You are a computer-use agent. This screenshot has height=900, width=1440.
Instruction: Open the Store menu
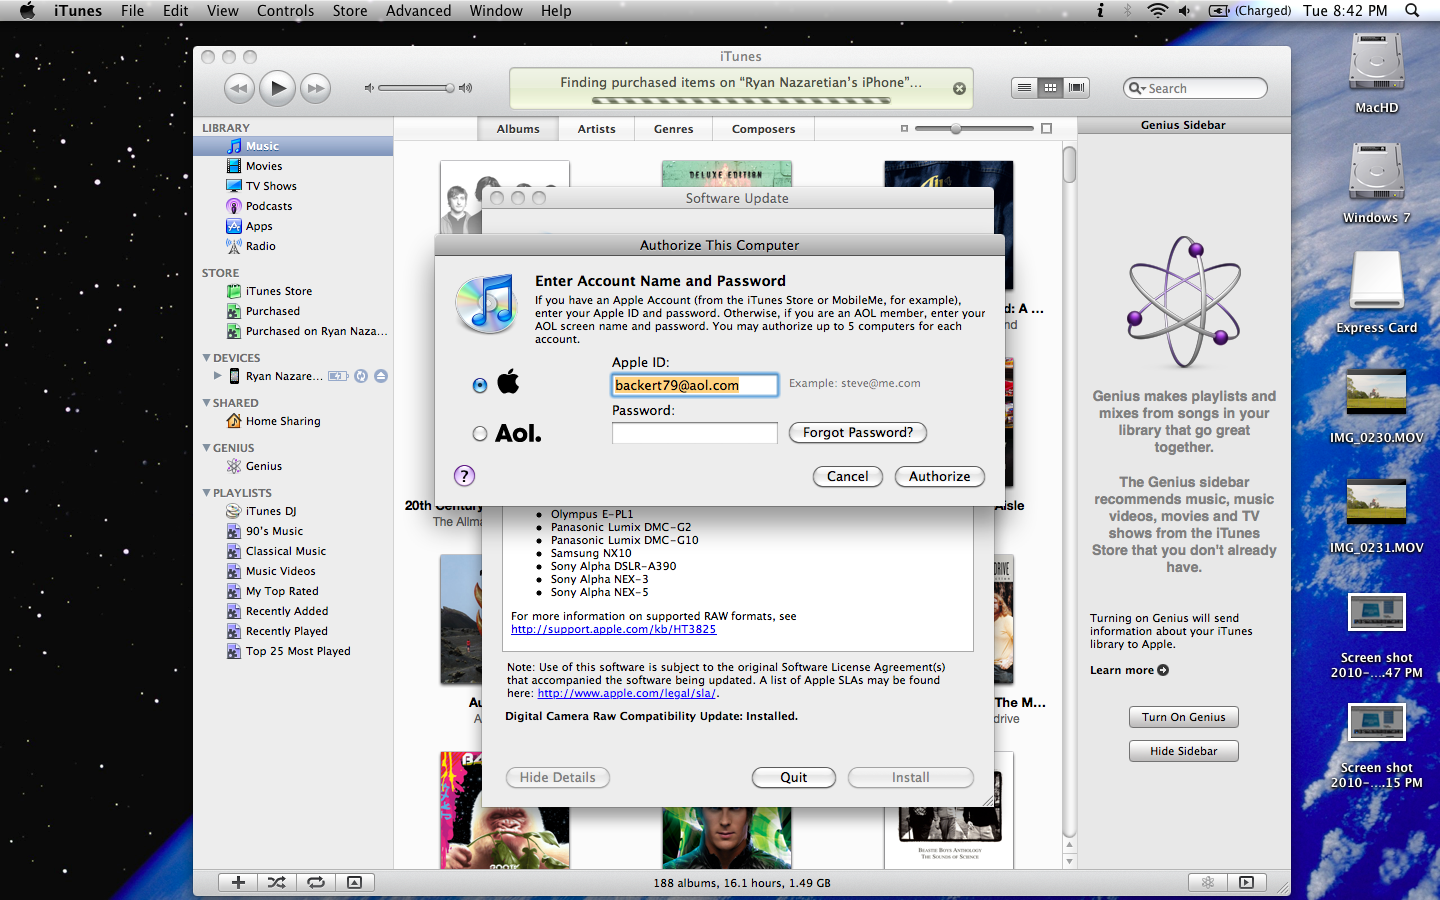[x=350, y=11]
